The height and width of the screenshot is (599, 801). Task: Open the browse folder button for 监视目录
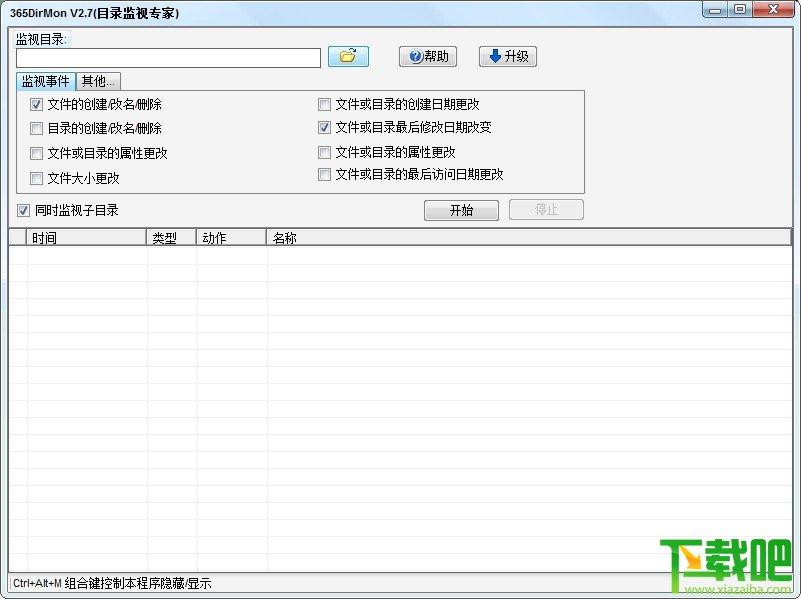point(348,57)
